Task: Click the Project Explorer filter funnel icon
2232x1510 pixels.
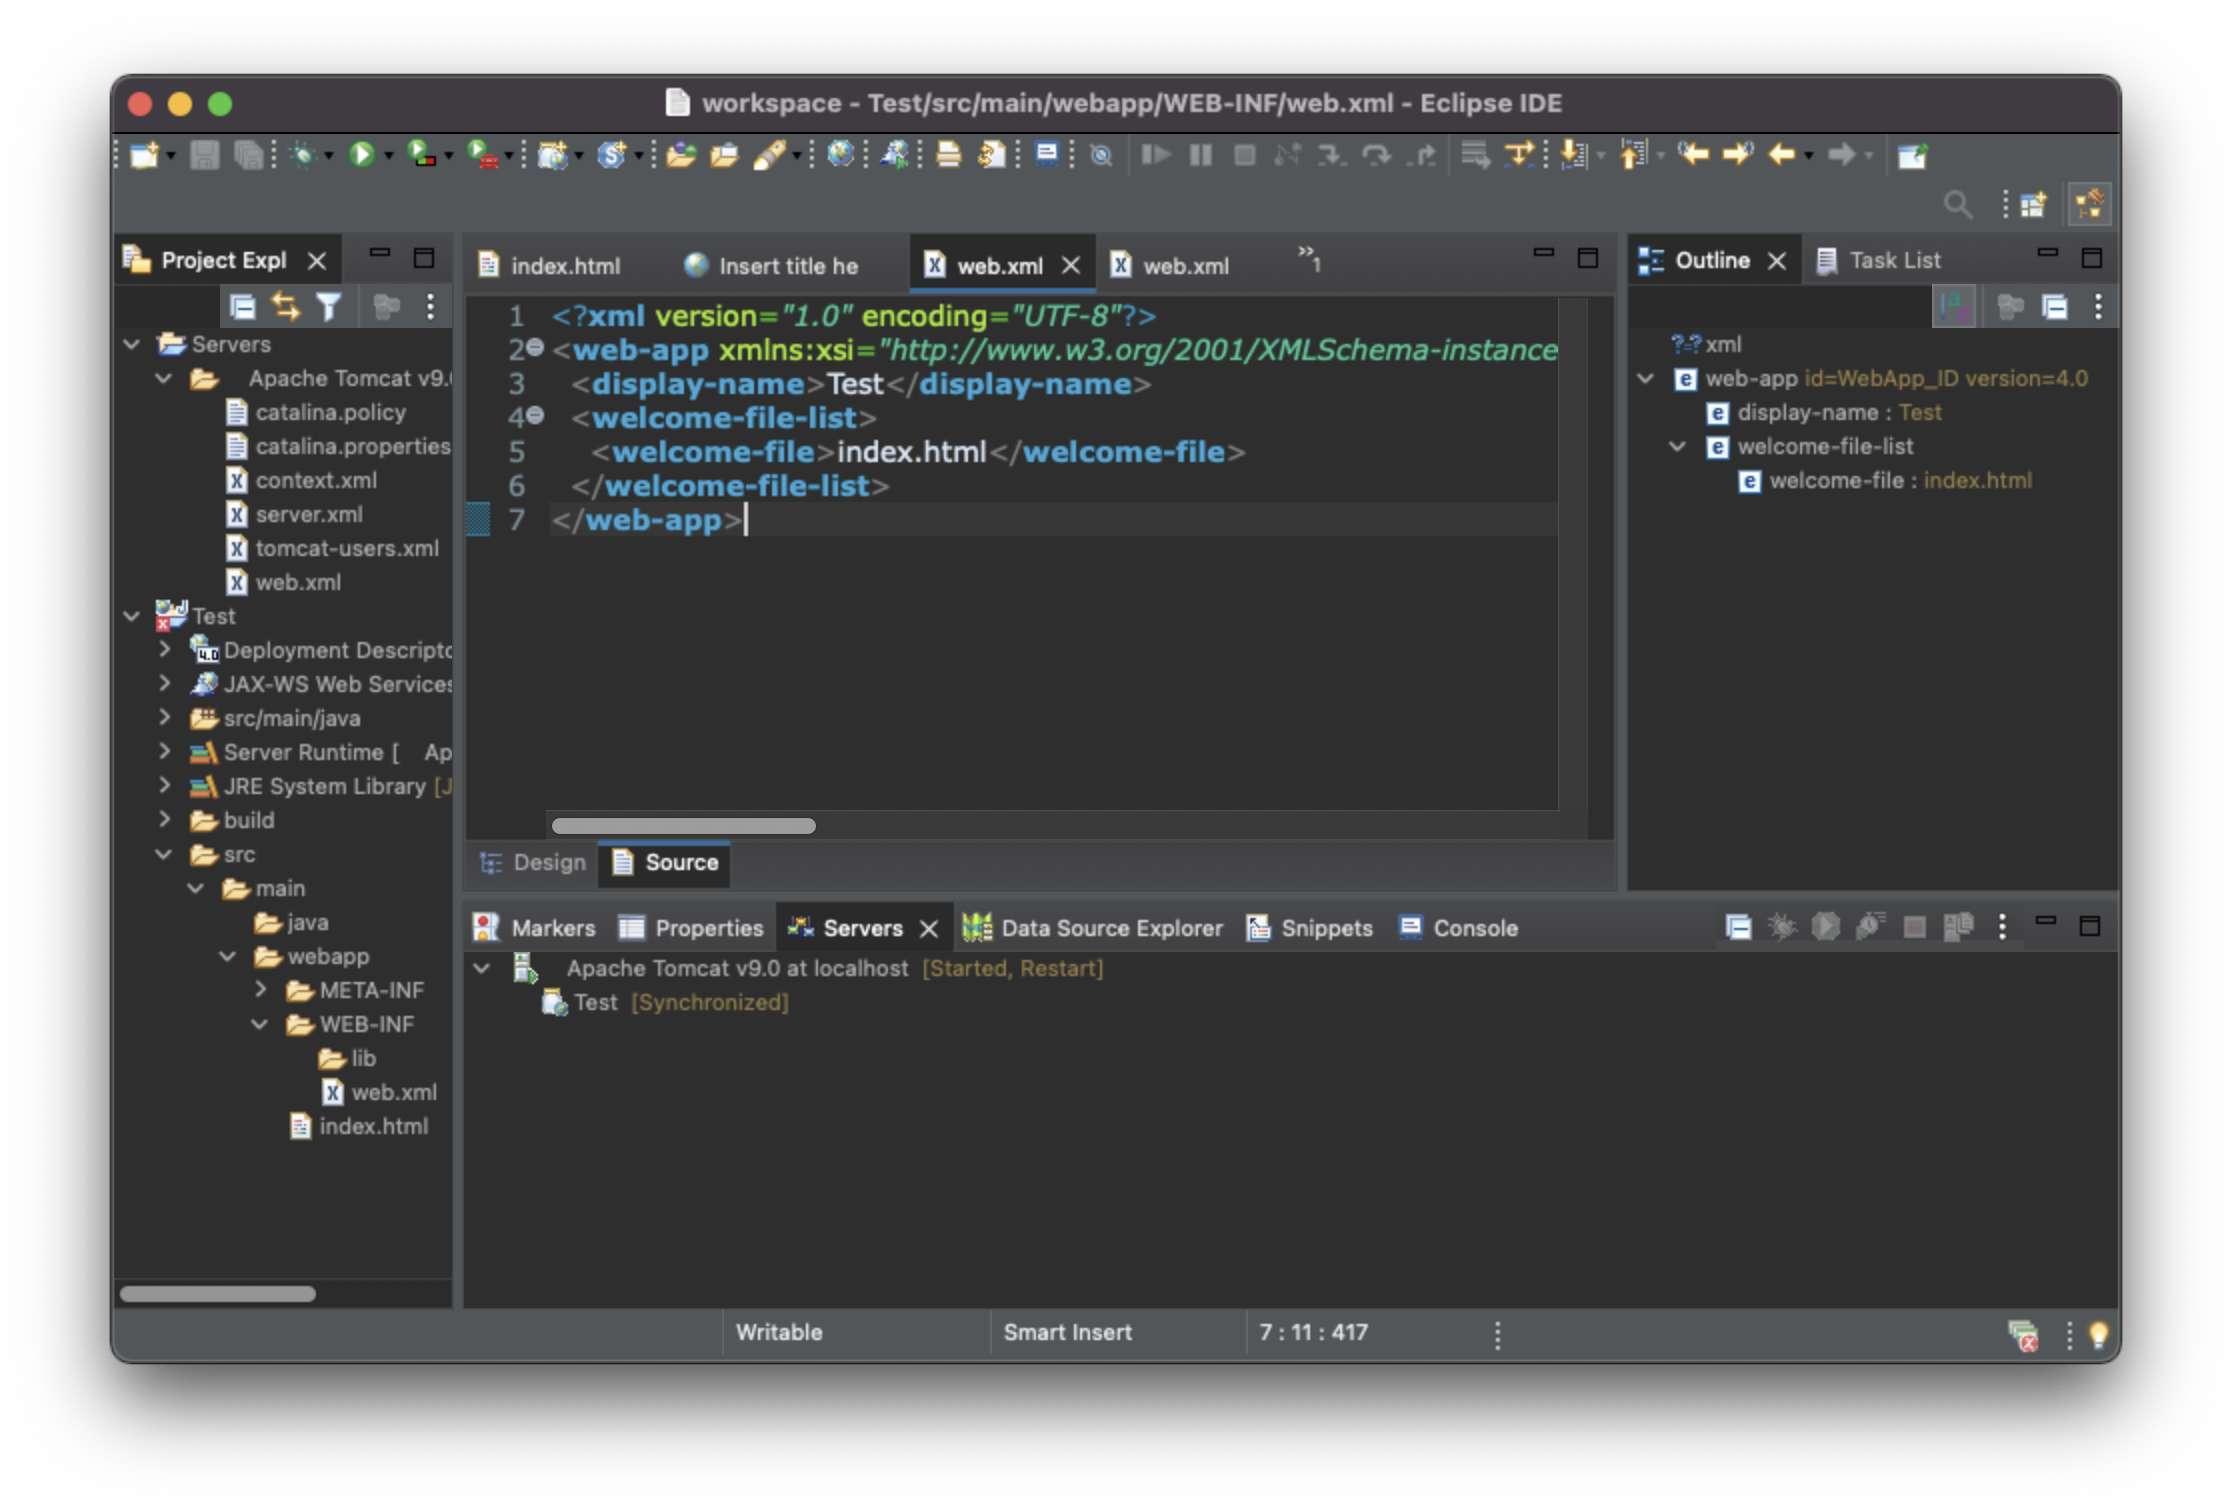Action: 329,307
